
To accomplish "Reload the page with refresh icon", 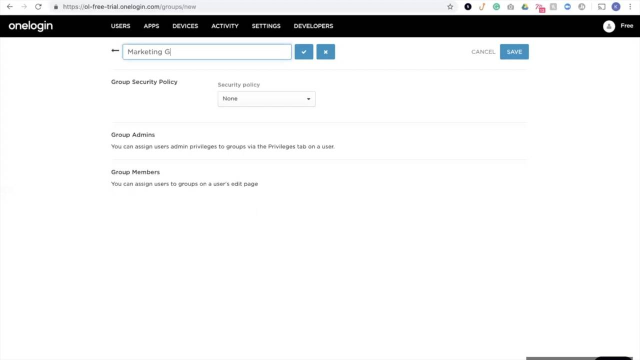I will (x=38, y=7).
